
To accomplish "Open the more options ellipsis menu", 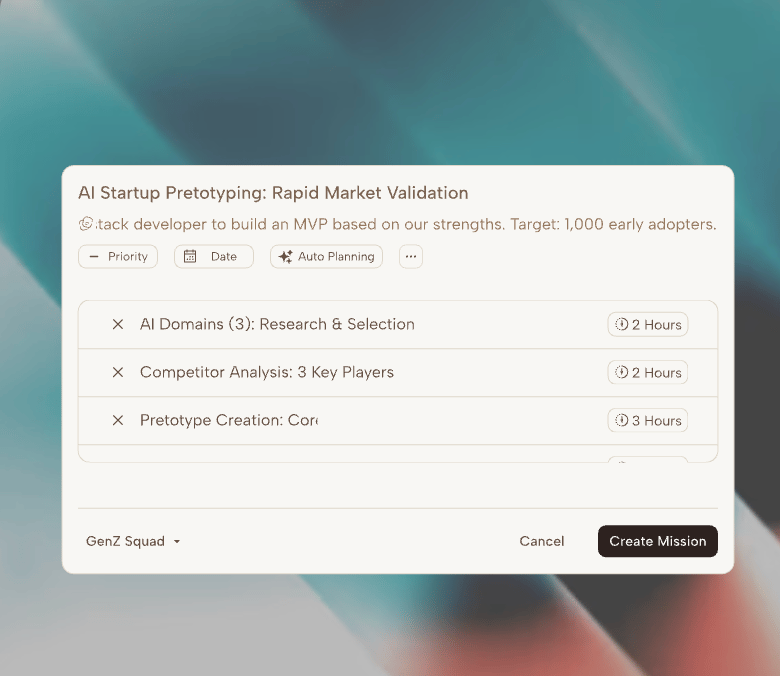I will 411,257.
